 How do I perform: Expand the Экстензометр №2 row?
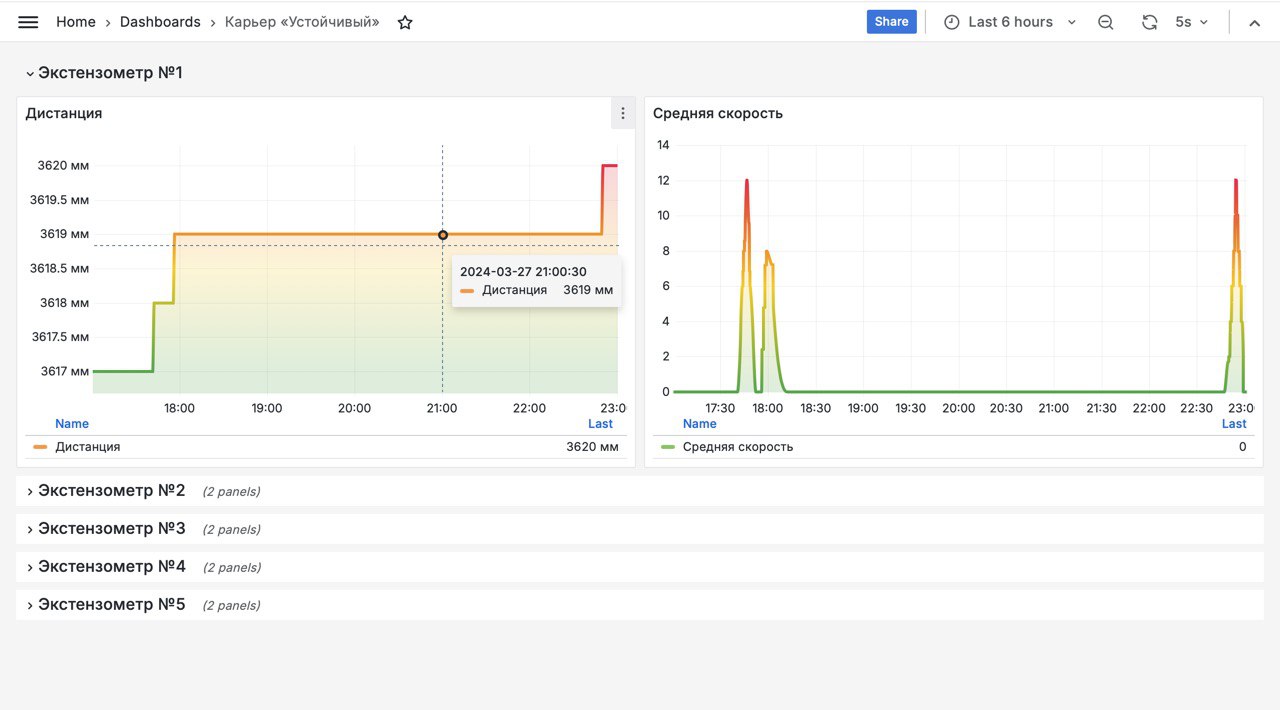(106, 491)
